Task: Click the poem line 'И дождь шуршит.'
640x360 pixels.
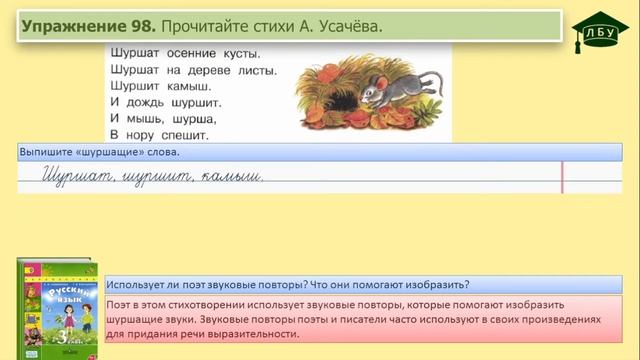Action: (166, 102)
